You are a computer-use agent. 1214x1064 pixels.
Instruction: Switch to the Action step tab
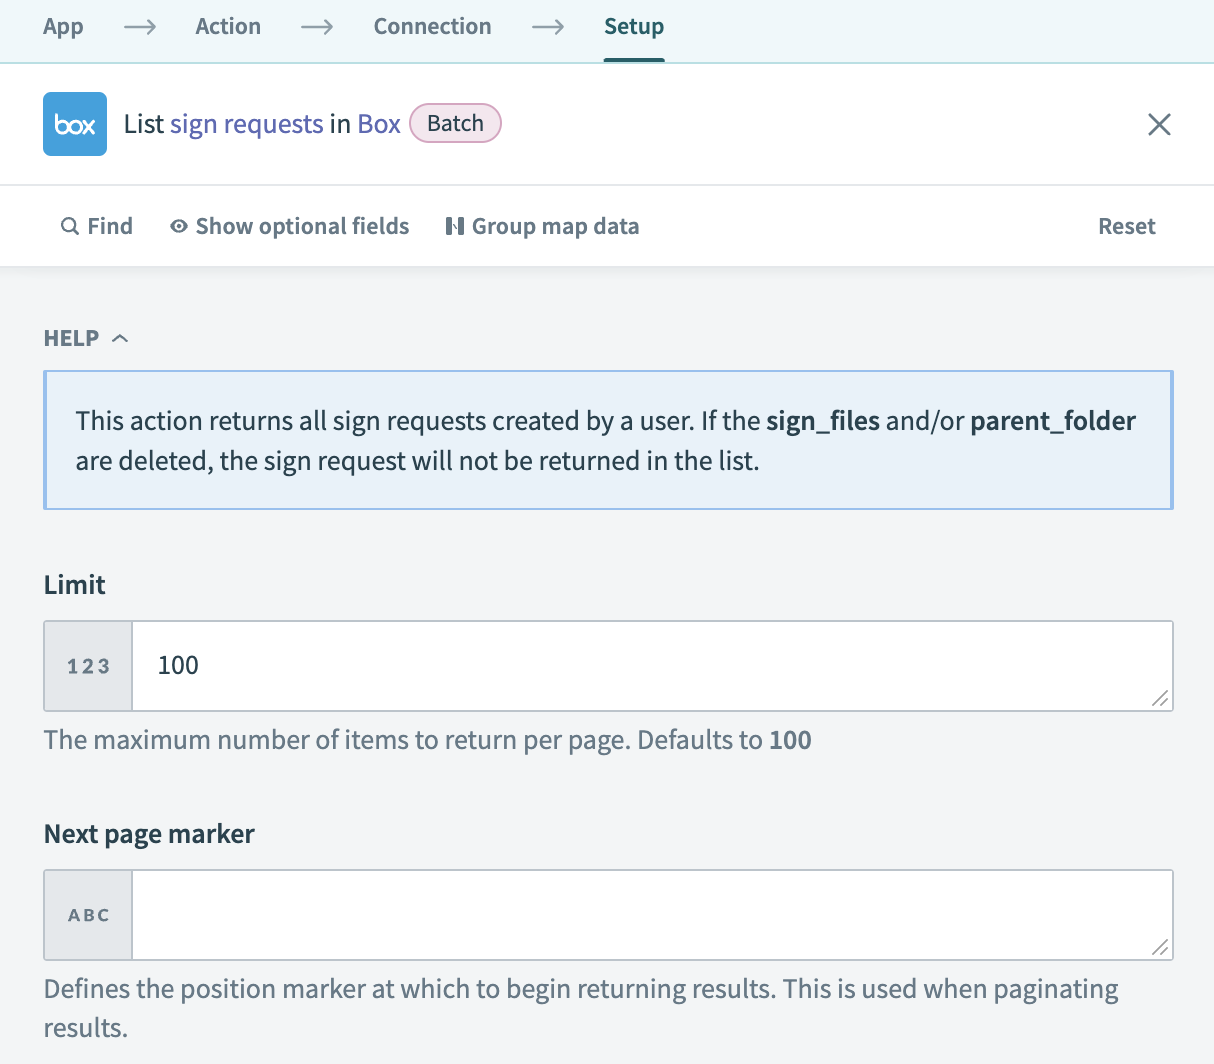tap(228, 26)
